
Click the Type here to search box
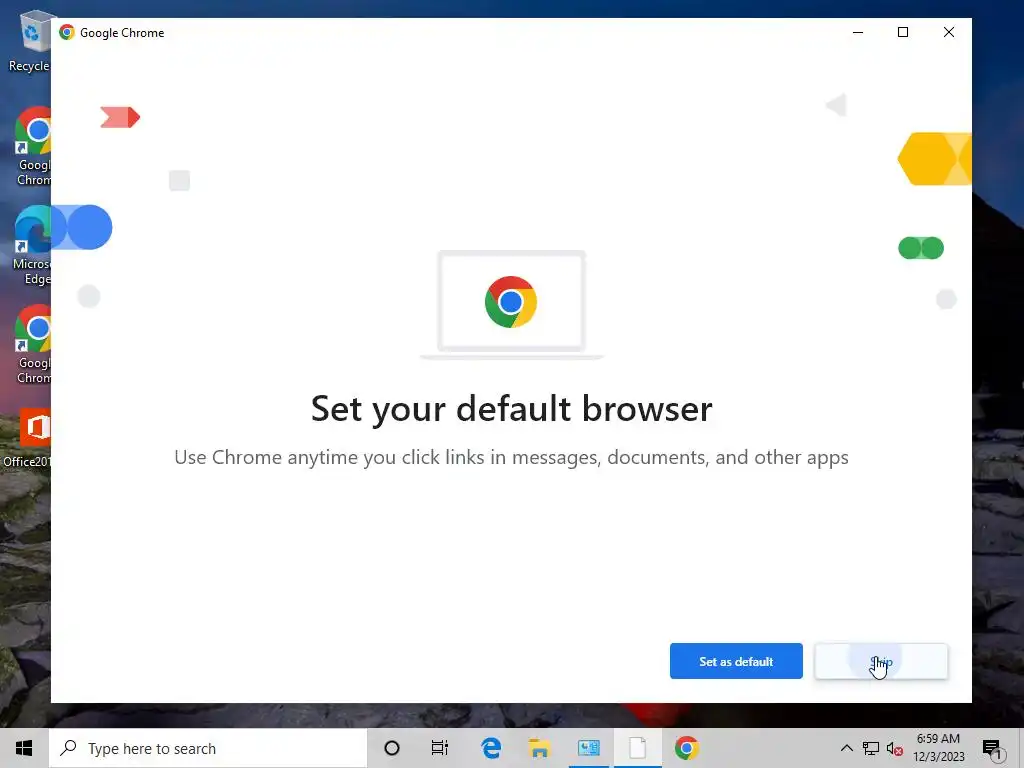point(208,748)
